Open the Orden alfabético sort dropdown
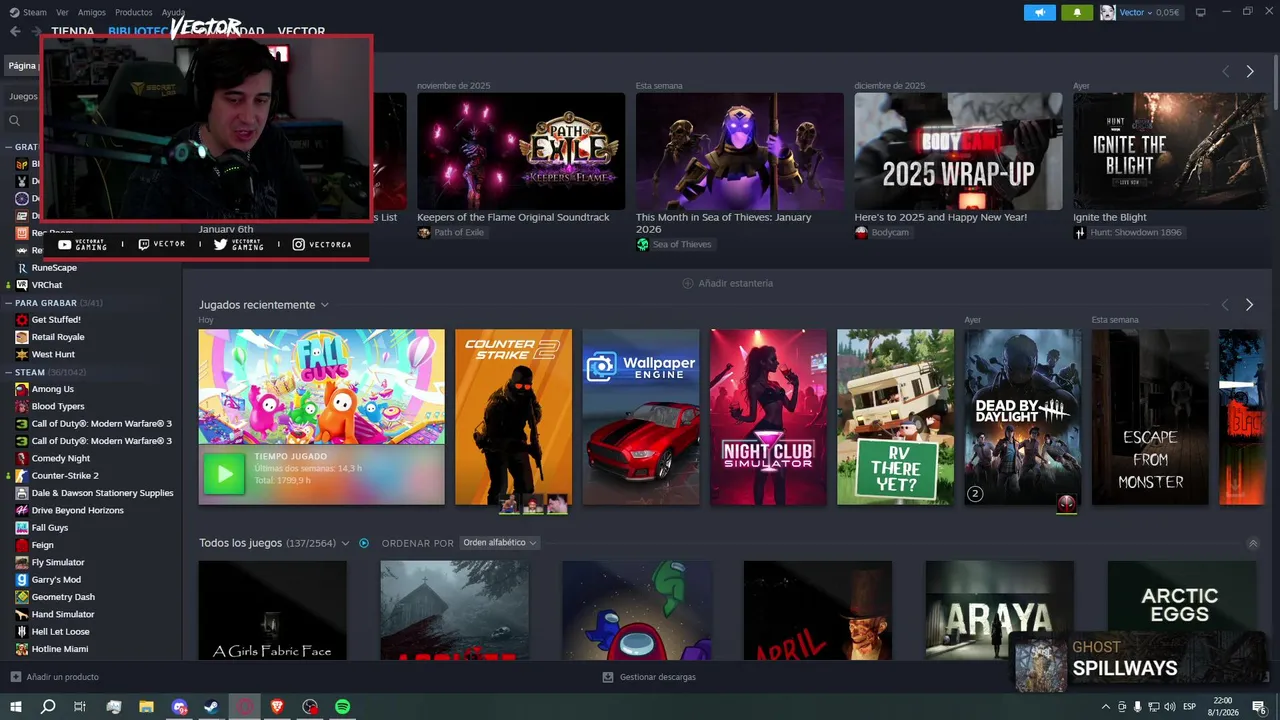The width and height of the screenshot is (1280, 720). click(x=500, y=543)
